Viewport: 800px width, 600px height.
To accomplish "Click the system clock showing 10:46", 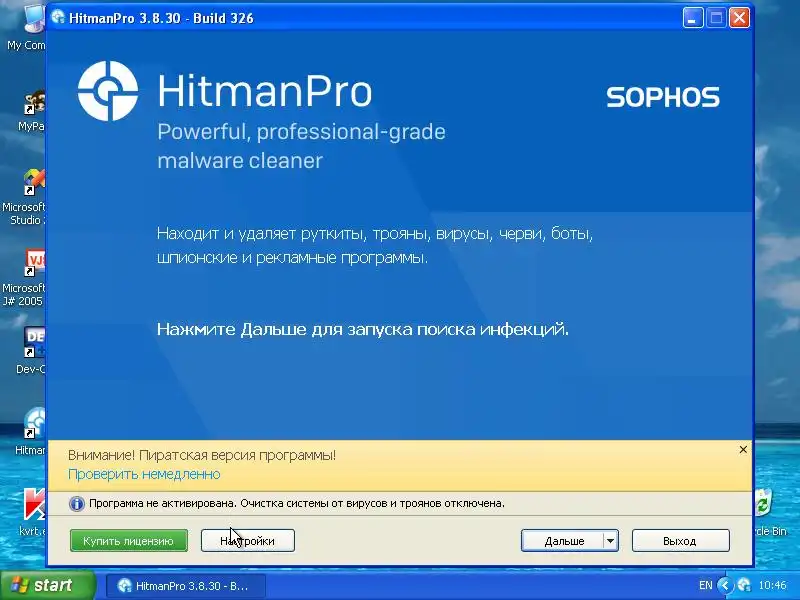I will [x=772, y=585].
